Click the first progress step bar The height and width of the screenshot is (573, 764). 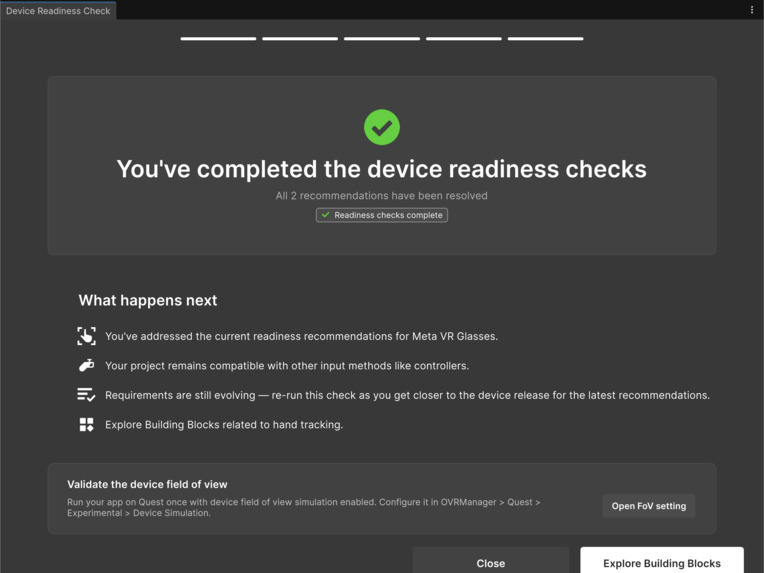(218, 38)
